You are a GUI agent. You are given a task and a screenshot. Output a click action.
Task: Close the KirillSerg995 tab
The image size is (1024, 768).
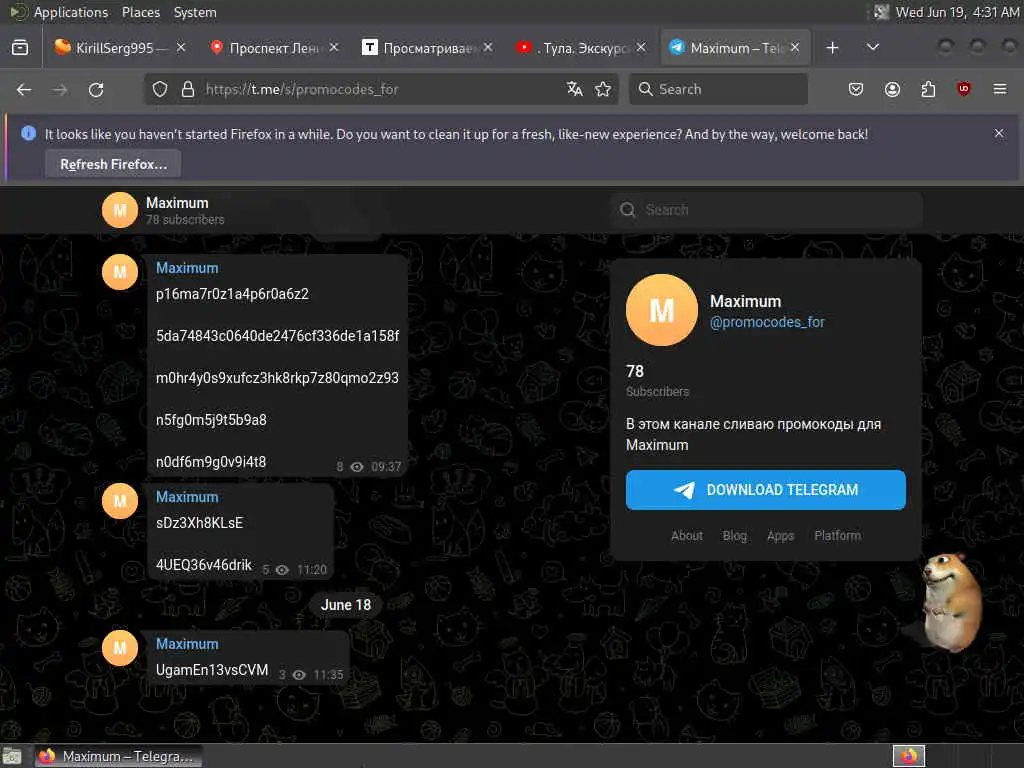pyautogui.click(x=181, y=48)
